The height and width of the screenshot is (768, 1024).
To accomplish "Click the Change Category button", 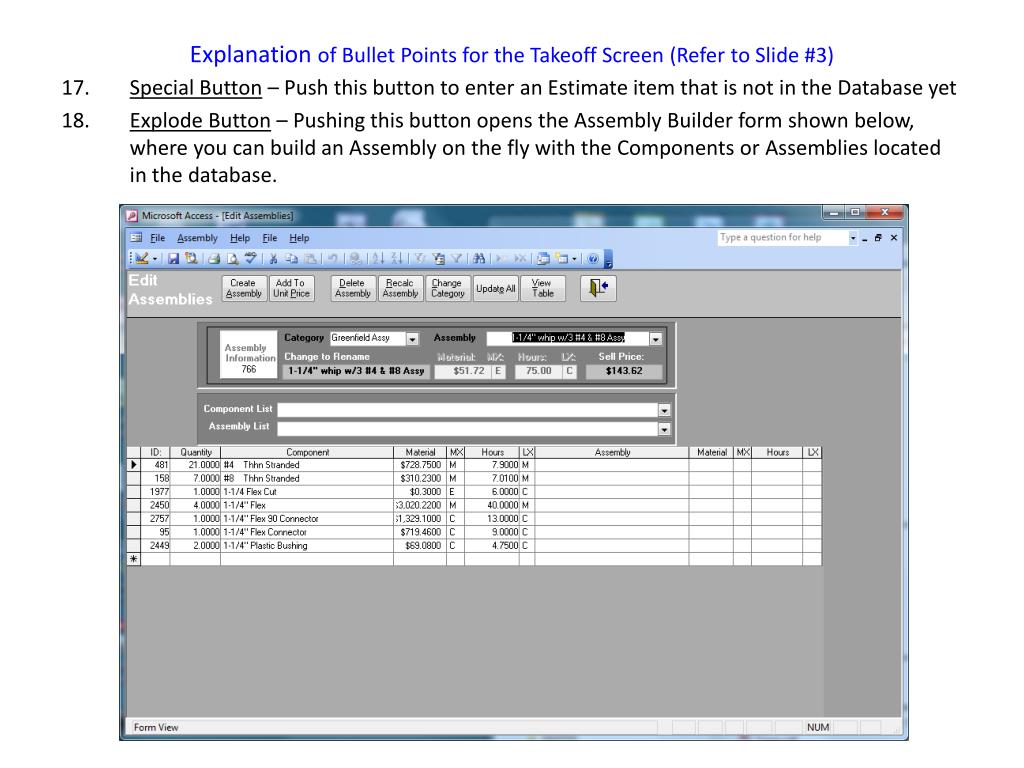I will (448, 288).
